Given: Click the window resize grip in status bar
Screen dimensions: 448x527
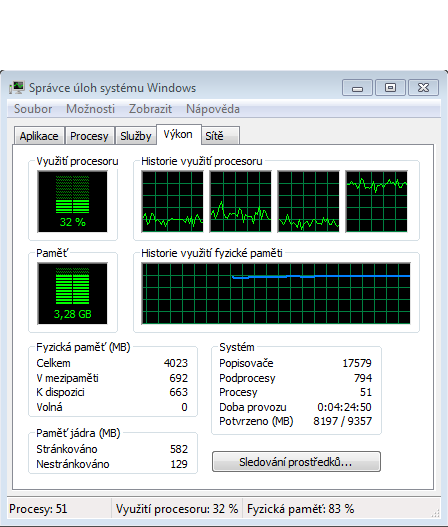Looking at the screenshot, I should tap(436, 514).
